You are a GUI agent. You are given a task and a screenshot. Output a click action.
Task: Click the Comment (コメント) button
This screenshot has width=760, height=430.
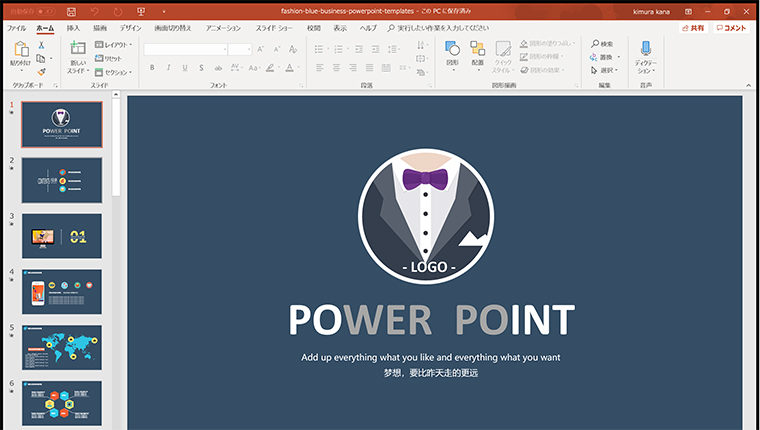tap(732, 28)
